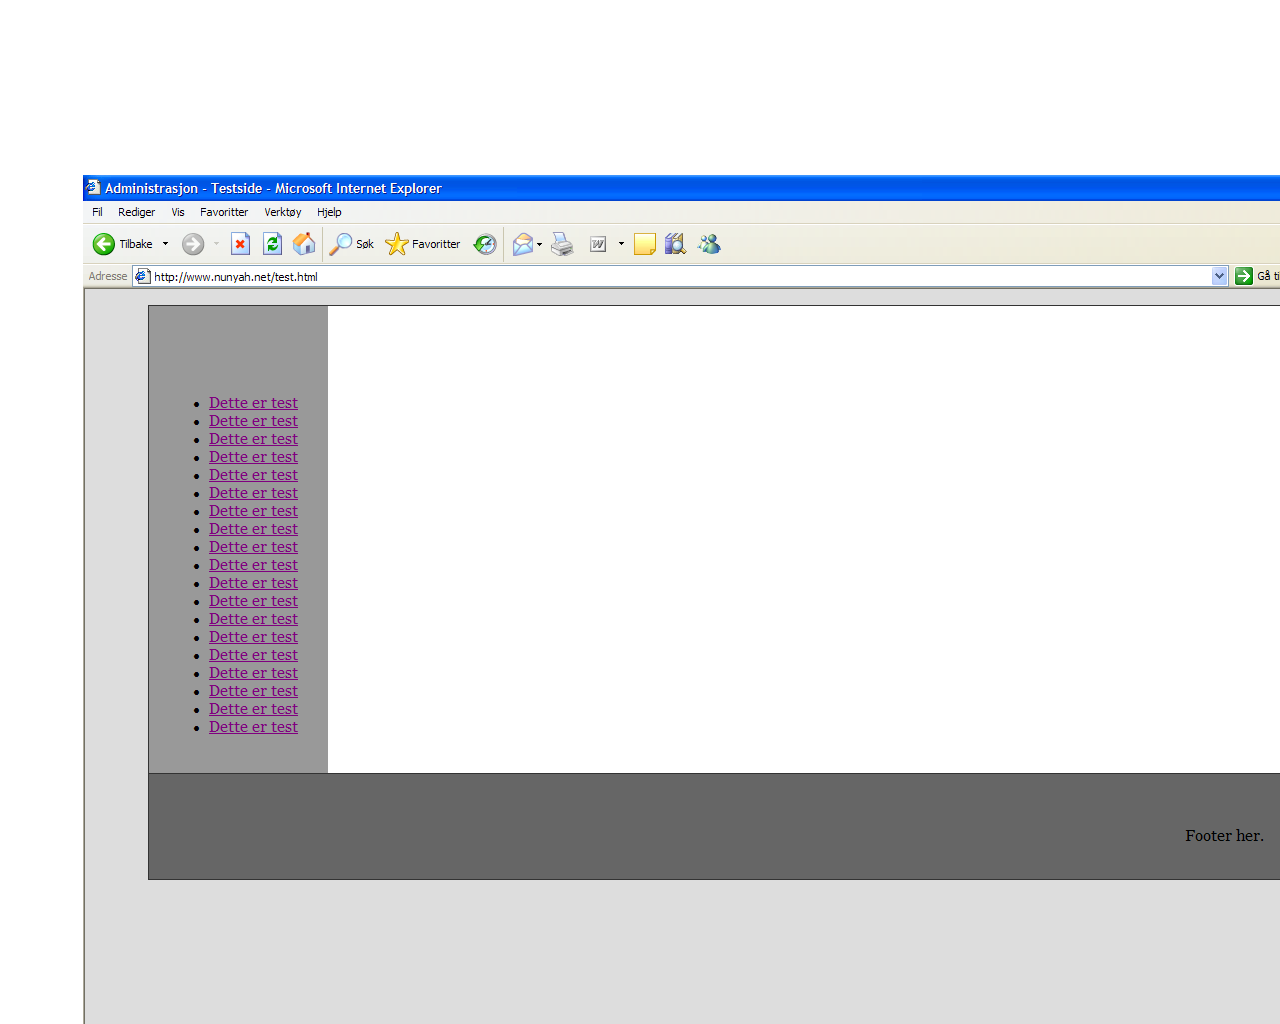This screenshot has height=1024, width=1280.
Task: Click the page icon in address bar
Action: coord(143,277)
